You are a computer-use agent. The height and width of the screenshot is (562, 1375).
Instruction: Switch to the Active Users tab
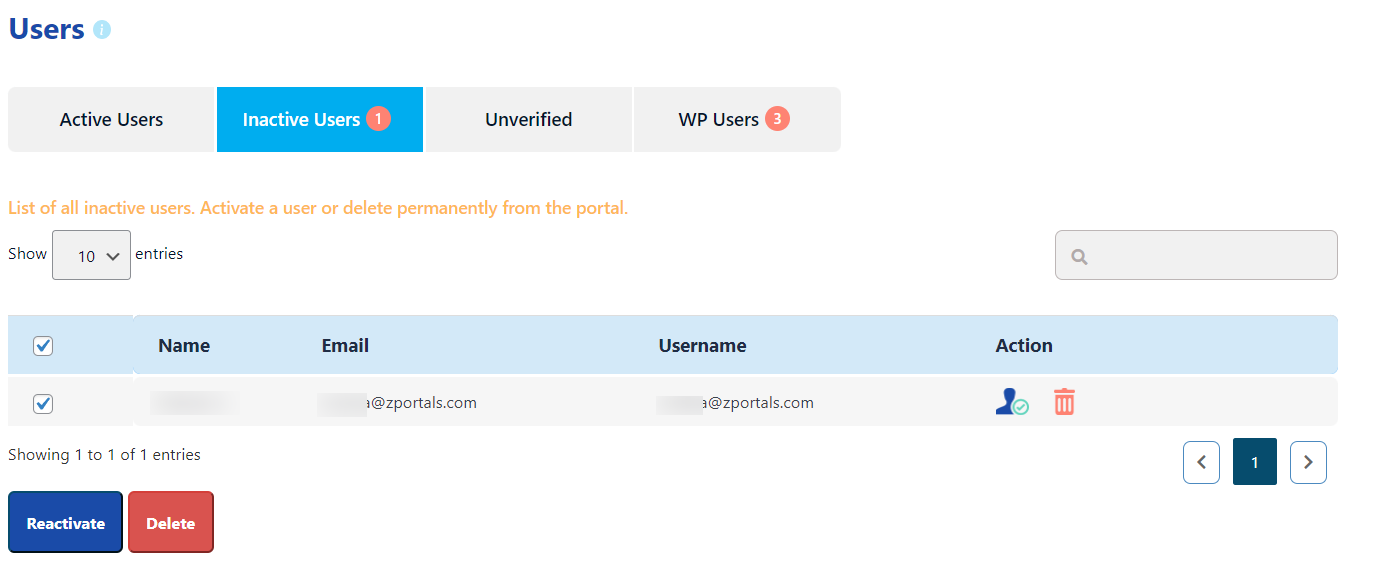click(x=111, y=119)
